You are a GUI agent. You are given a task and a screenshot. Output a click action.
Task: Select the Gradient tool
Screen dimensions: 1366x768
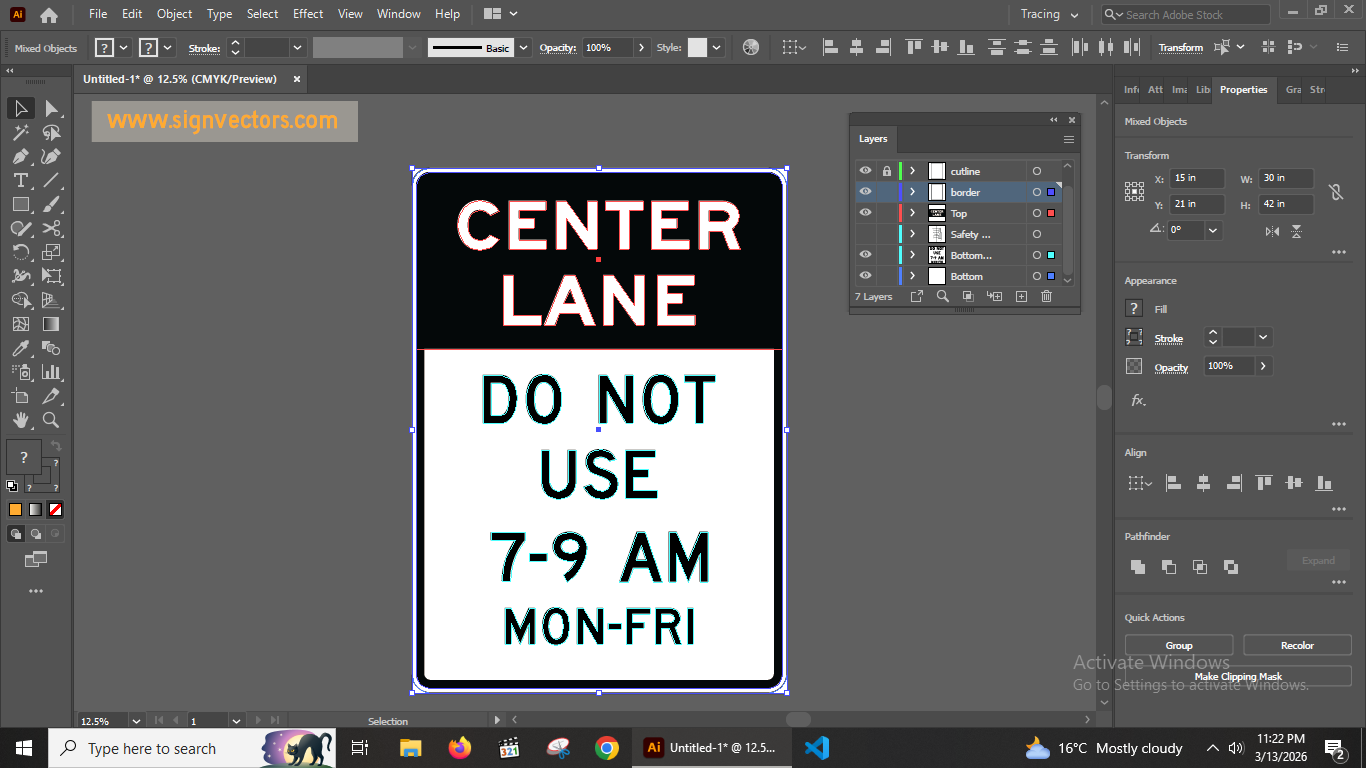(x=51, y=324)
